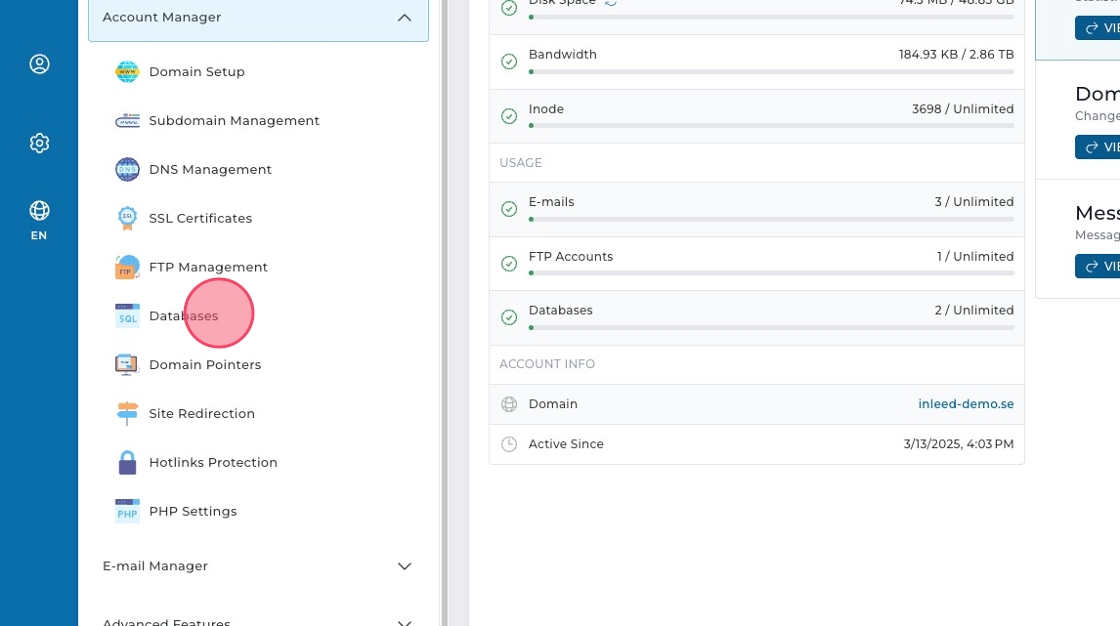Screen dimensions: 1120x626
Task: Click the Hotlinks Protection padlock icon
Action: click(127, 463)
